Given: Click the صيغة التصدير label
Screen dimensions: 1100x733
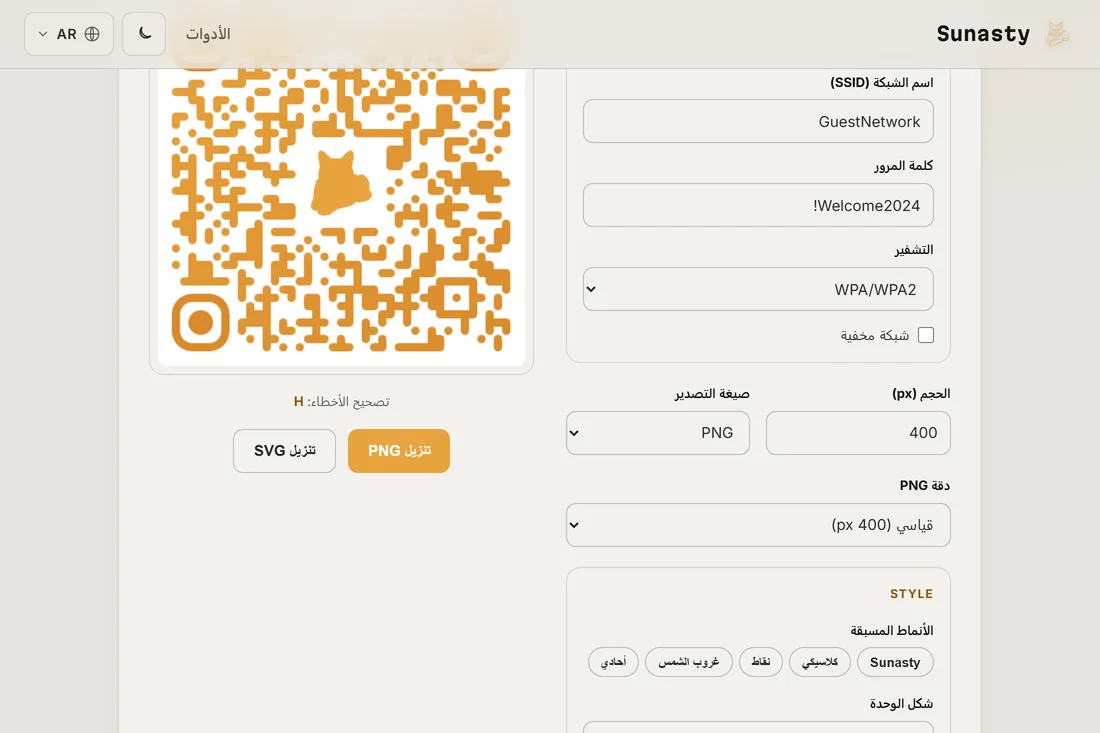Looking at the screenshot, I should click(712, 394).
